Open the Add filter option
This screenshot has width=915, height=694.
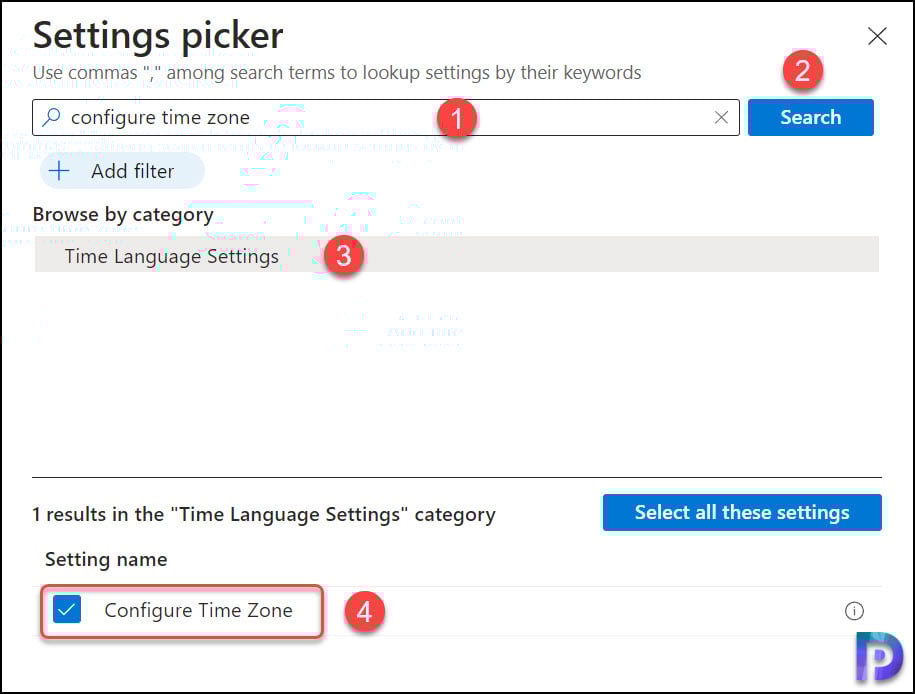tap(123, 171)
